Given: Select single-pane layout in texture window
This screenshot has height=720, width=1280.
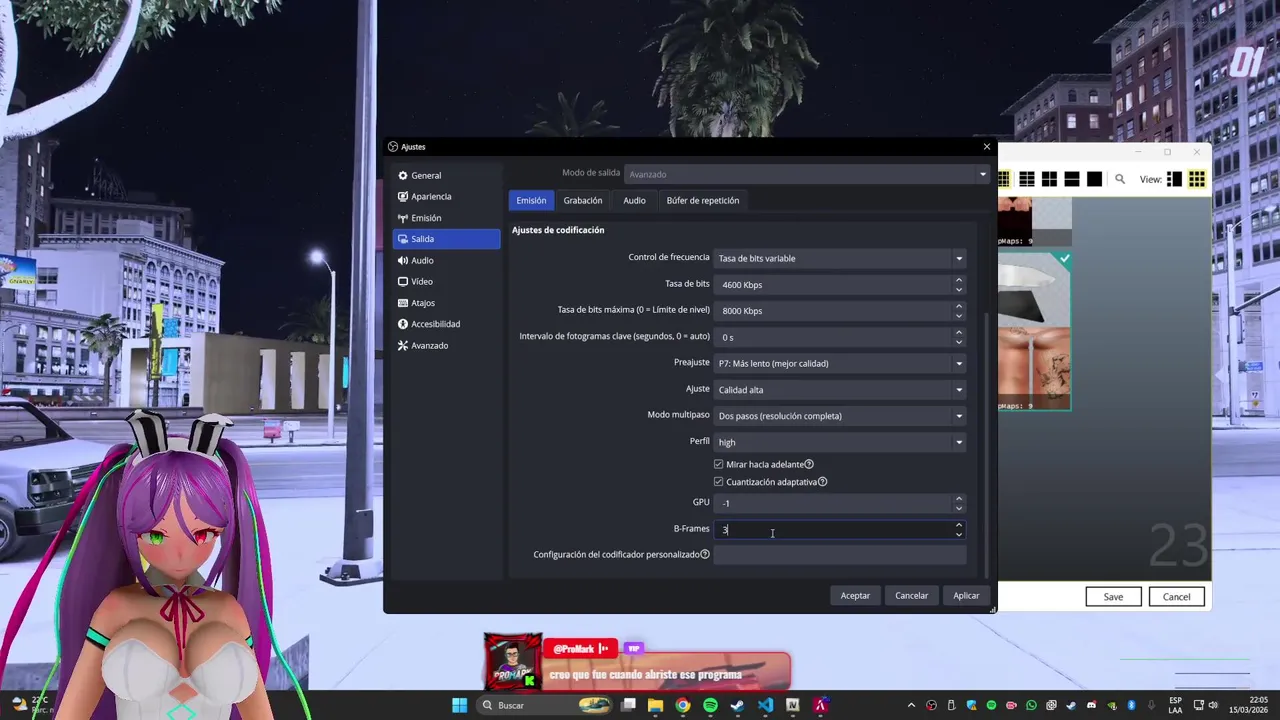Looking at the screenshot, I should pyautogui.click(x=1094, y=179).
